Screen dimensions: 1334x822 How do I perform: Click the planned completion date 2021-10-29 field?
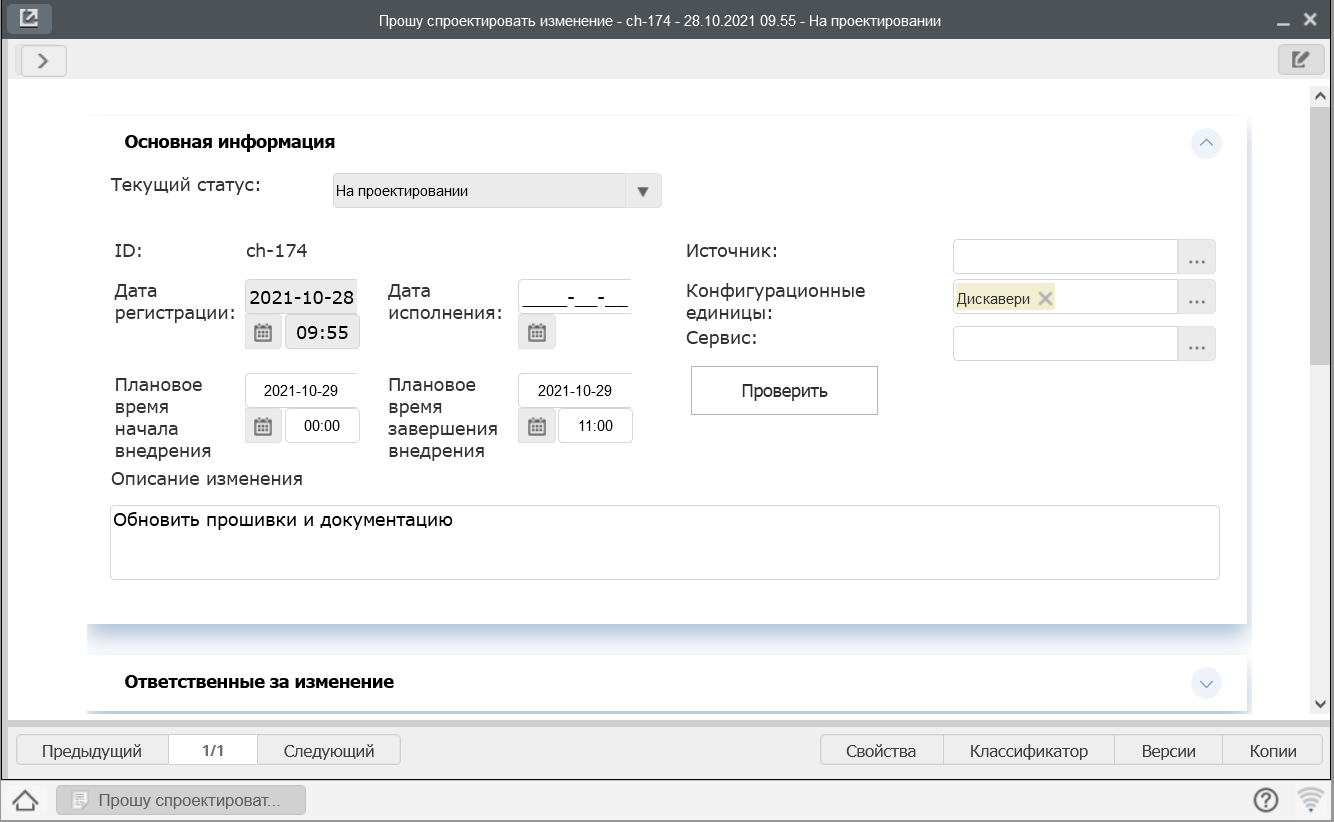pyautogui.click(x=575, y=390)
